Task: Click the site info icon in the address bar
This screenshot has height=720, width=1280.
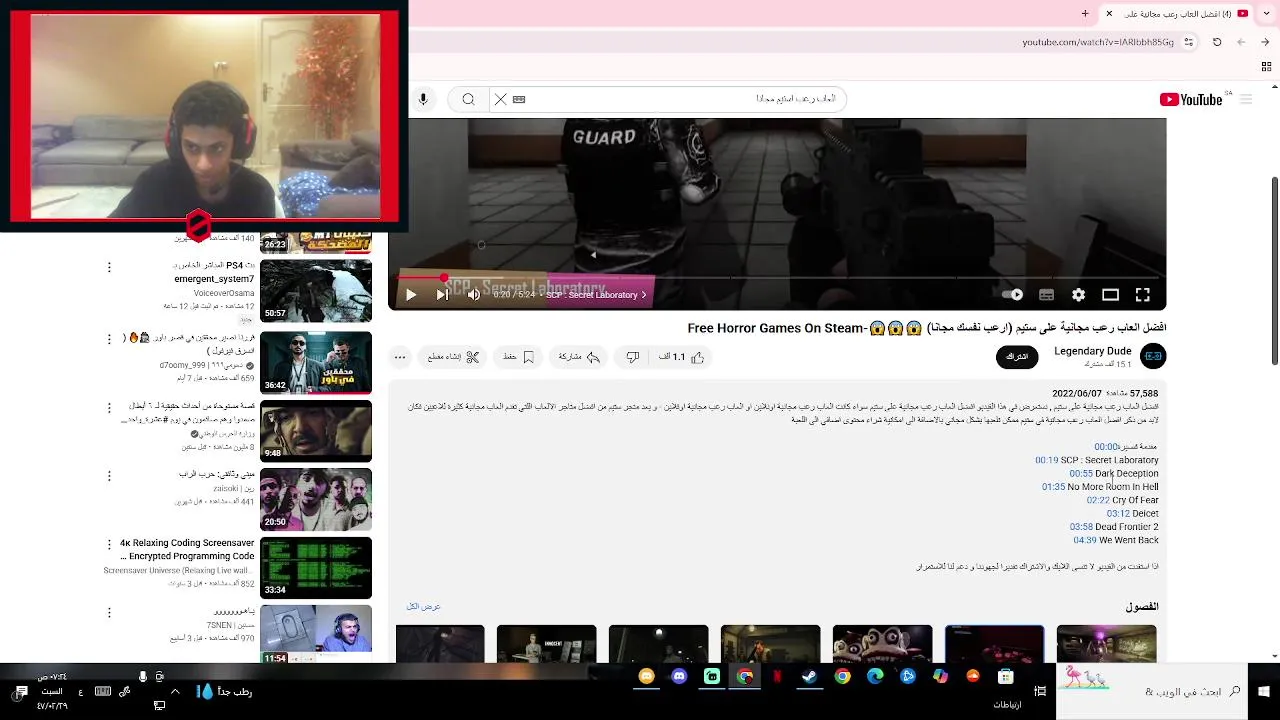Action: (1188, 42)
